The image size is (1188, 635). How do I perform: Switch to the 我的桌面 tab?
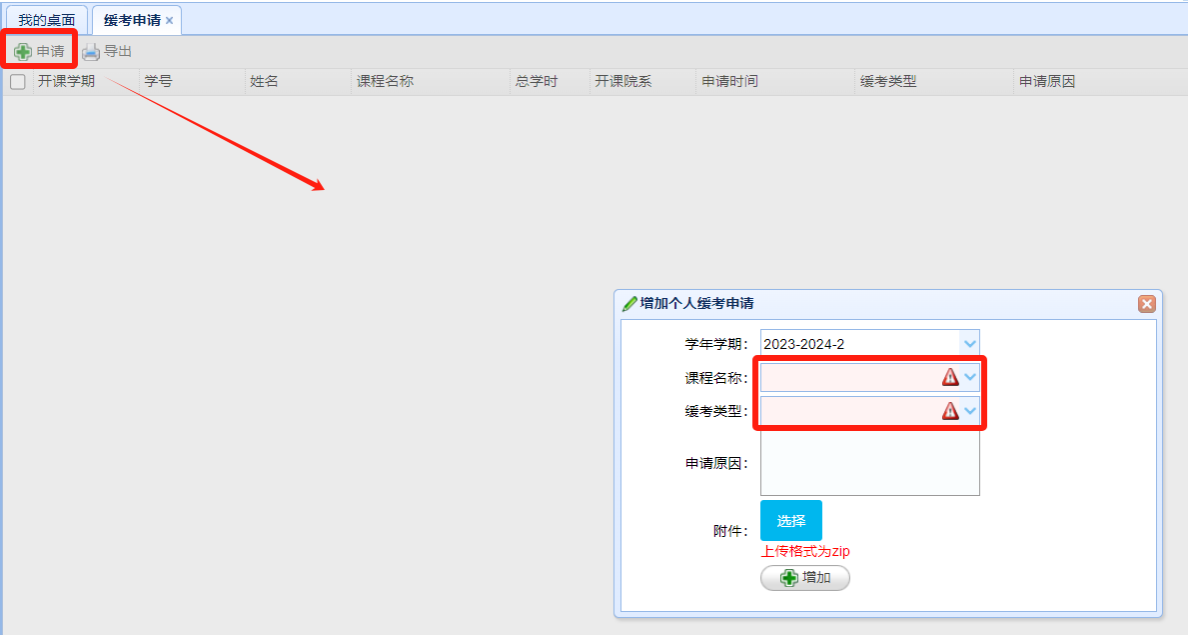(x=46, y=20)
